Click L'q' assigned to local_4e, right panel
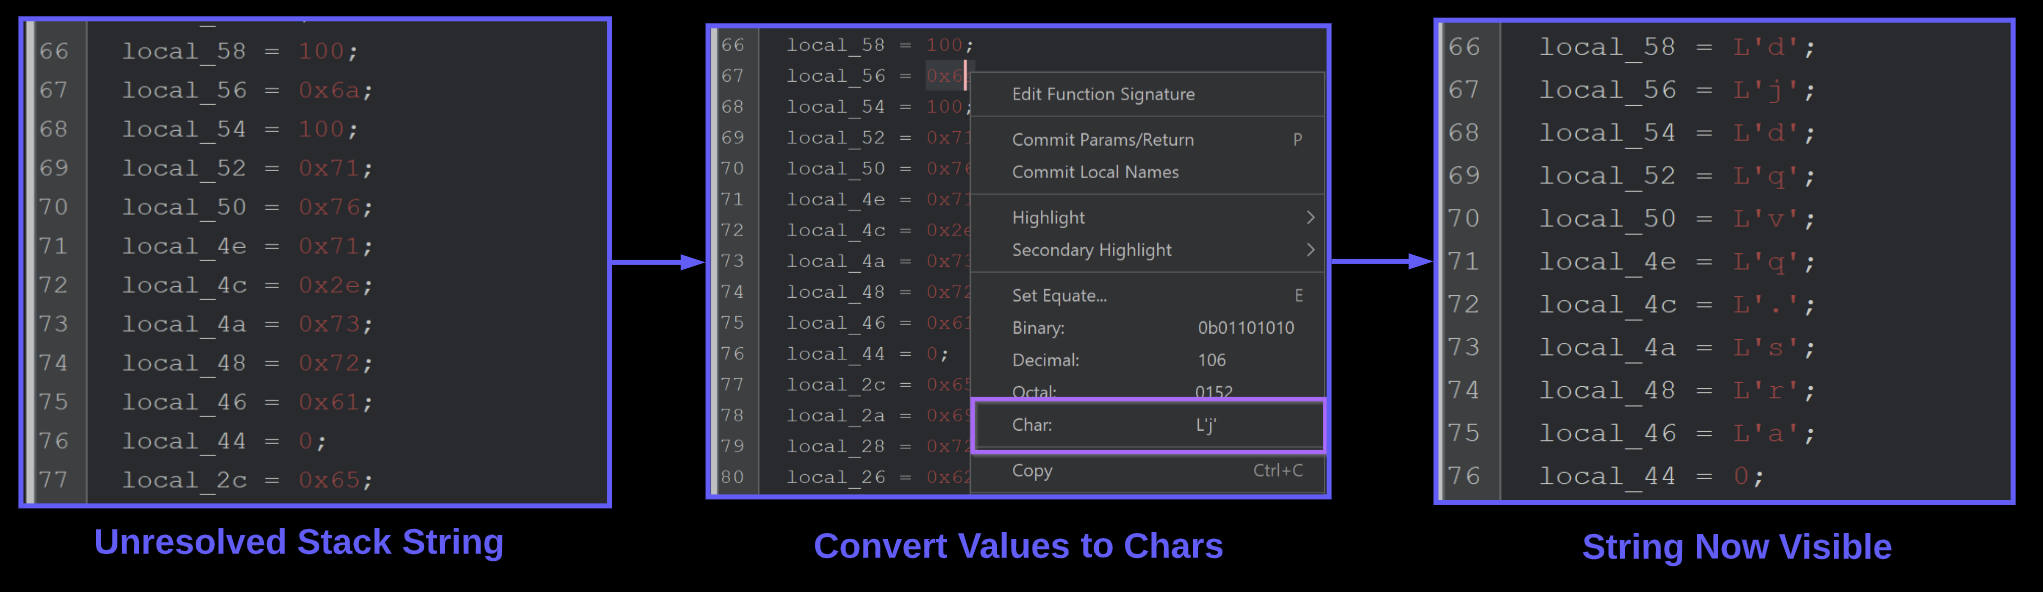Image resolution: width=2043 pixels, height=592 pixels. 1766,262
